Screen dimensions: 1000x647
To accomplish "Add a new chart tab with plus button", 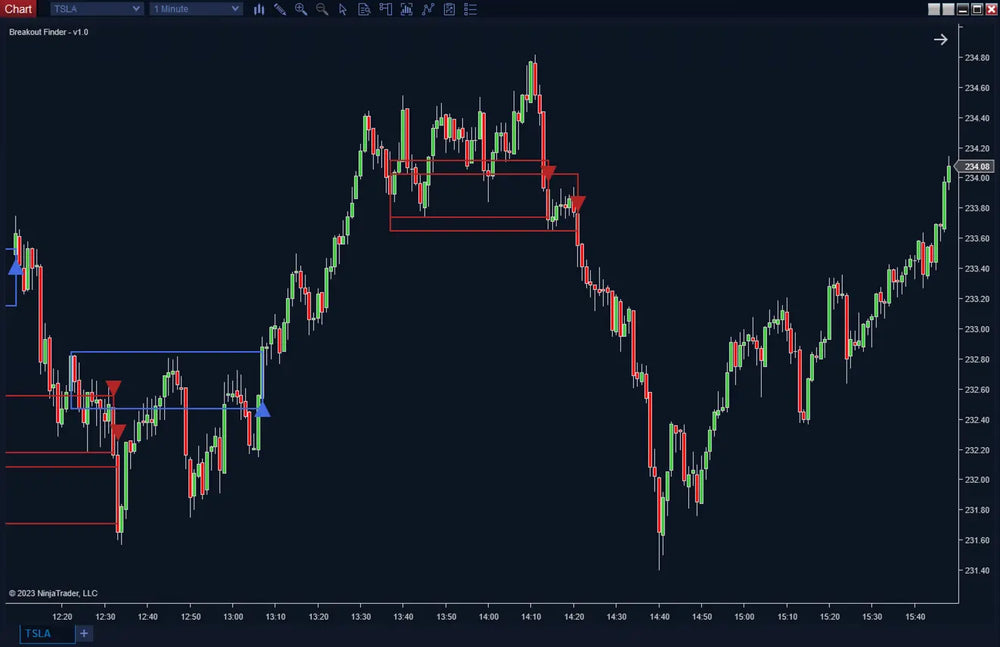I will pos(84,633).
